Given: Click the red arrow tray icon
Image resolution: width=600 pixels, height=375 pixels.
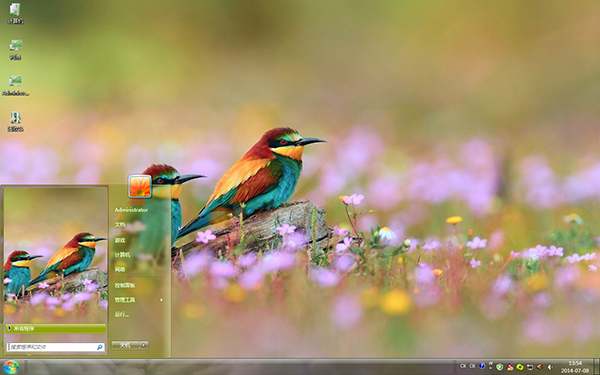Looking at the screenshot, I should pos(539,367).
